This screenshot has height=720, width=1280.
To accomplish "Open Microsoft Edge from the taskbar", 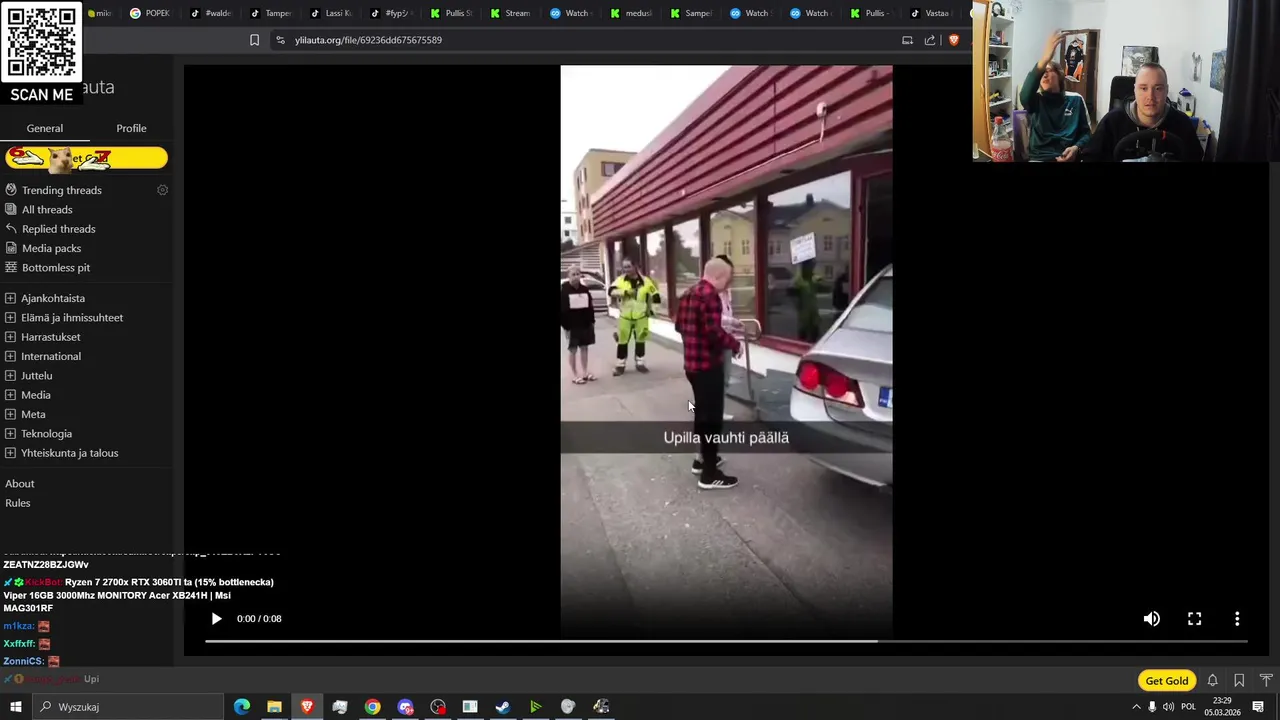I will (x=242, y=707).
